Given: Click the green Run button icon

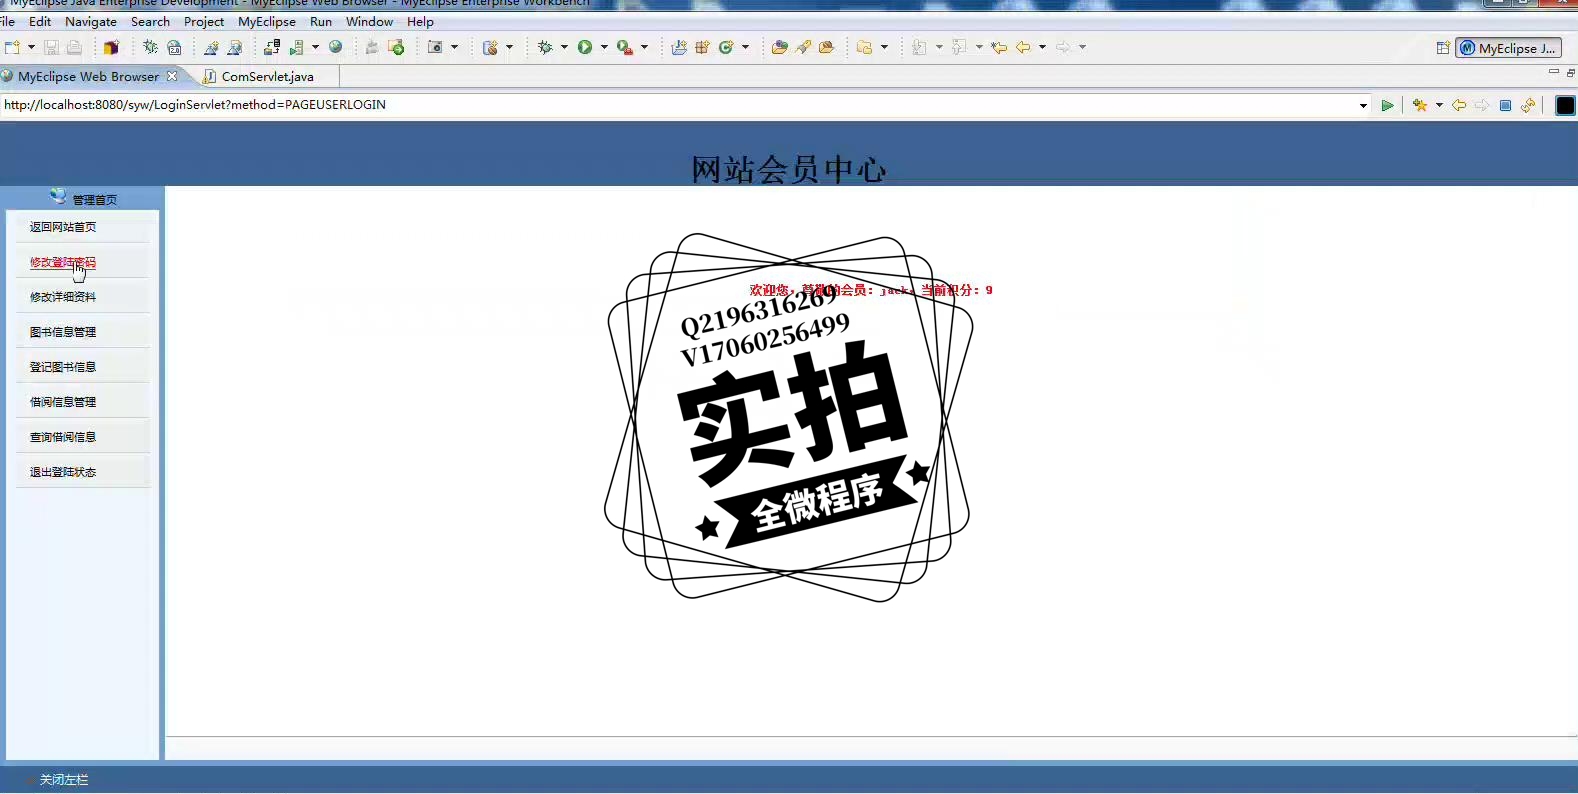Looking at the screenshot, I should (585, 47).
